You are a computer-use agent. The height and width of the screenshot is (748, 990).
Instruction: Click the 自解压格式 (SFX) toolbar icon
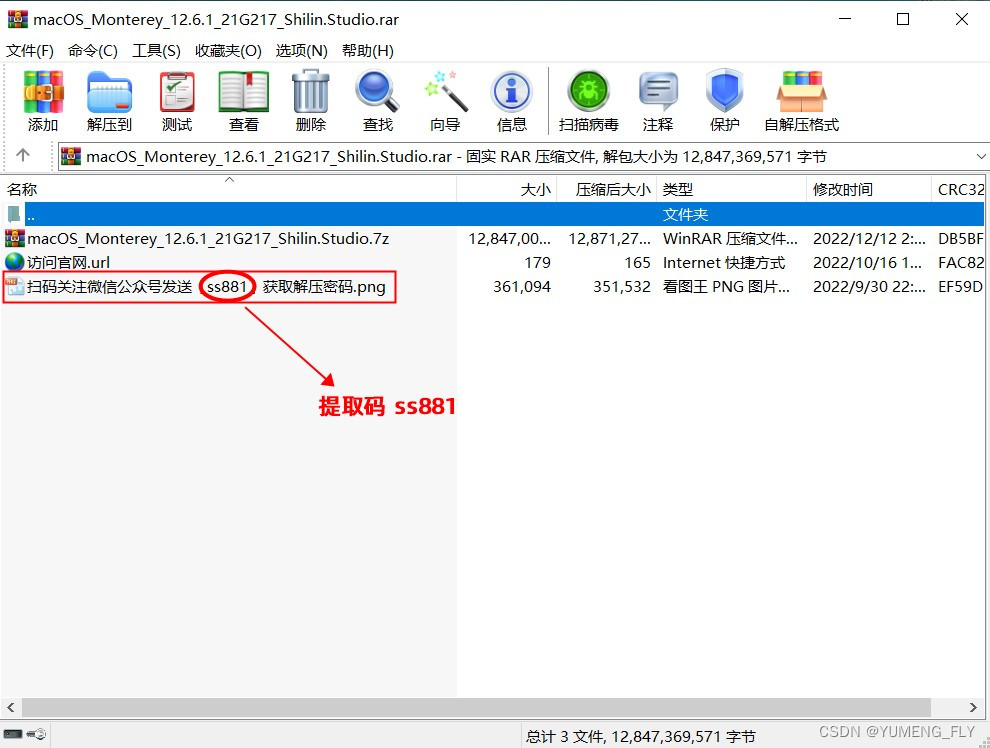[x=801, y=92]
